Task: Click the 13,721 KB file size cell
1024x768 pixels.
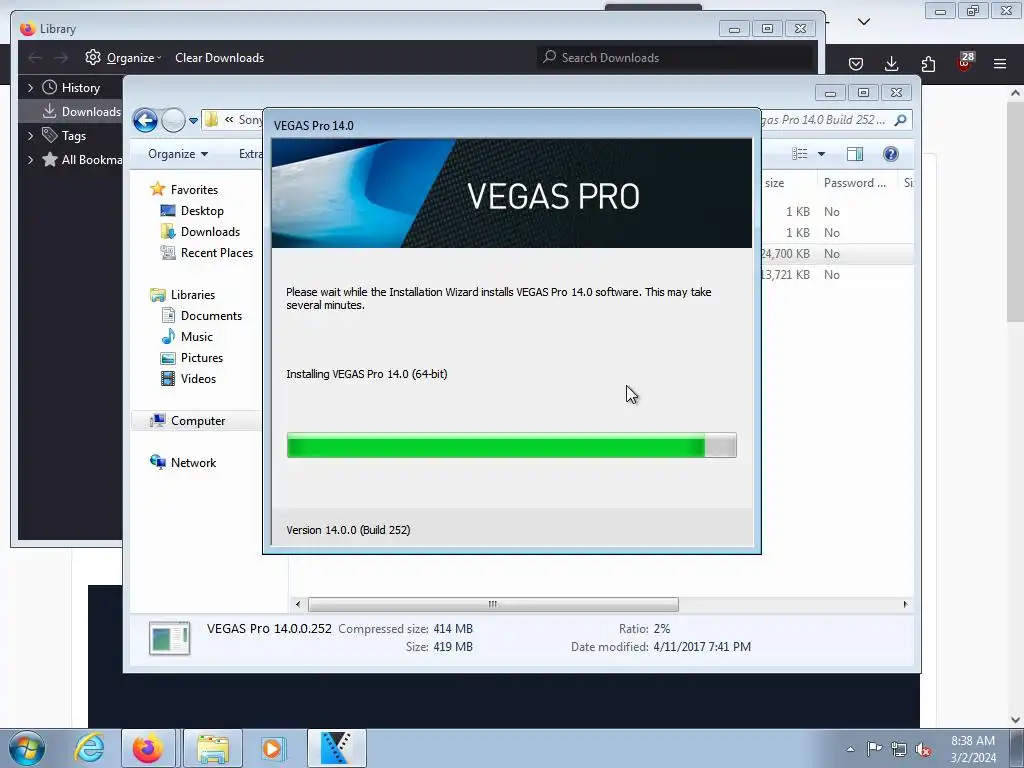Action: (x=785, y=274)
